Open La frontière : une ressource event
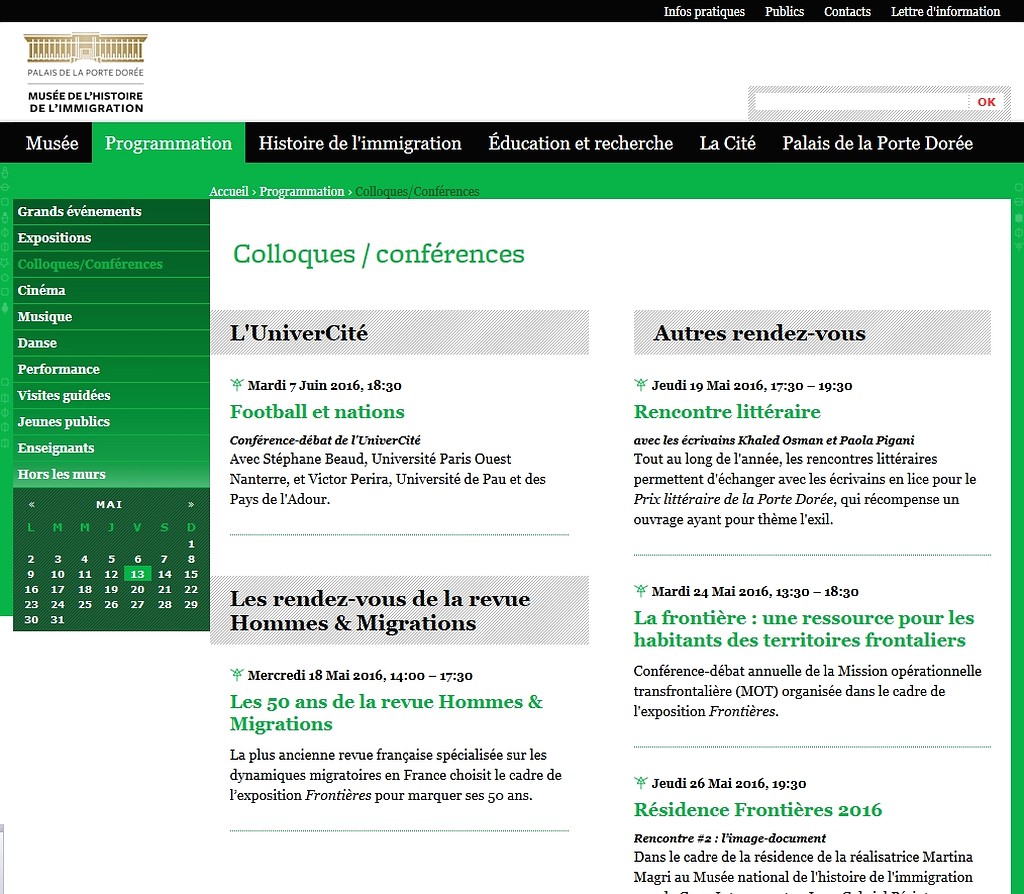The image size is (1024, 894). click(804, 628)
